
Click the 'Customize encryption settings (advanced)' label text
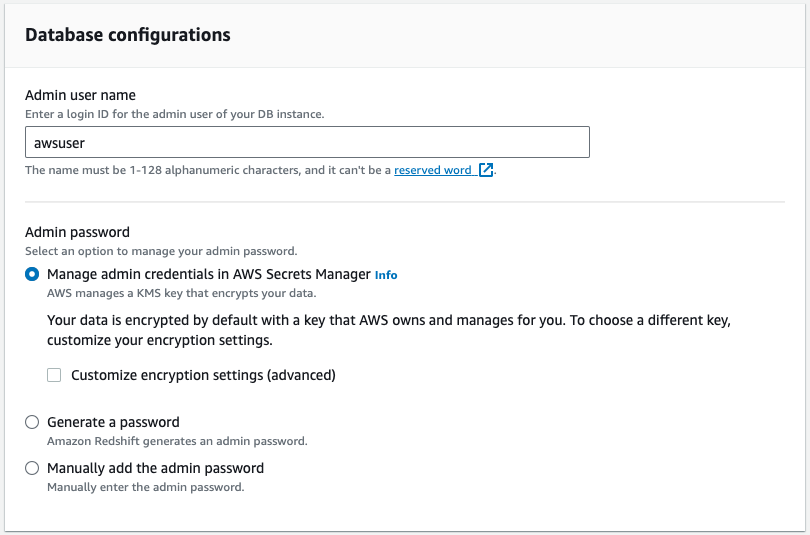click(x=203, y=375)
